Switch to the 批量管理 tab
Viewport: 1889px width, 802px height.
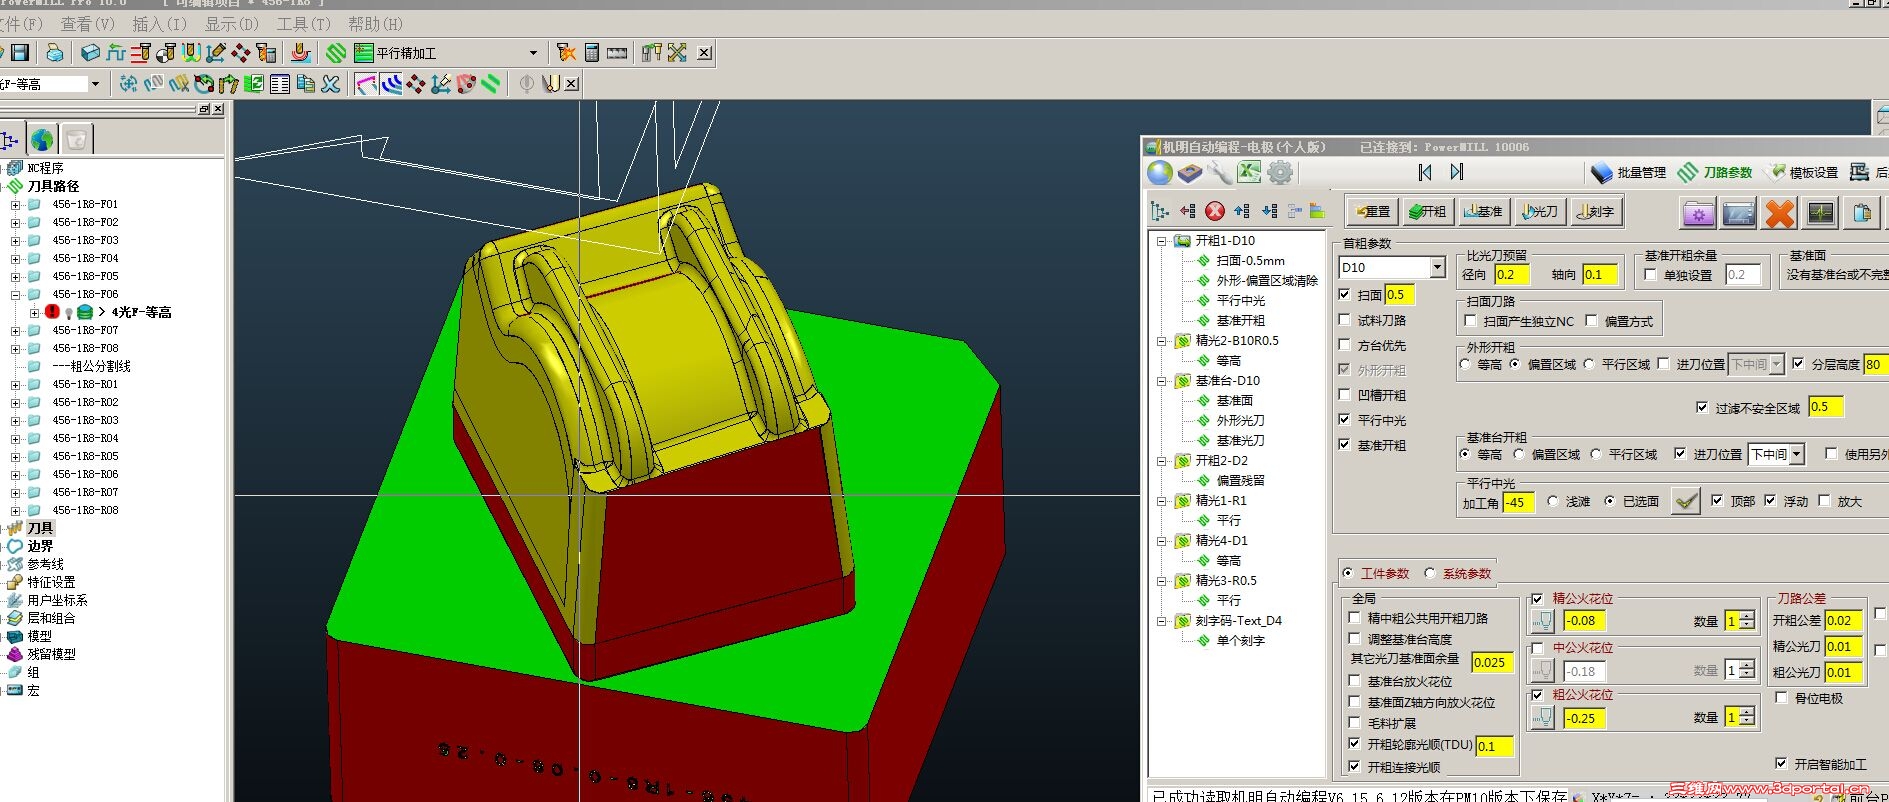[x=1628, y=172]
